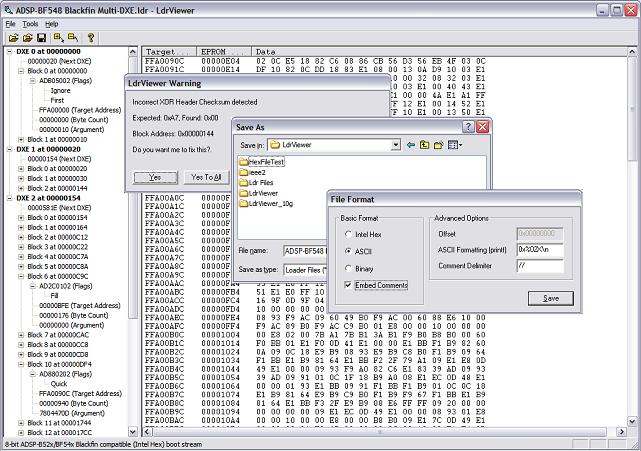This screenshot has width=641, height=451.
Task: Click the tree panel scroll-down arrow
Action: [132, 432]
